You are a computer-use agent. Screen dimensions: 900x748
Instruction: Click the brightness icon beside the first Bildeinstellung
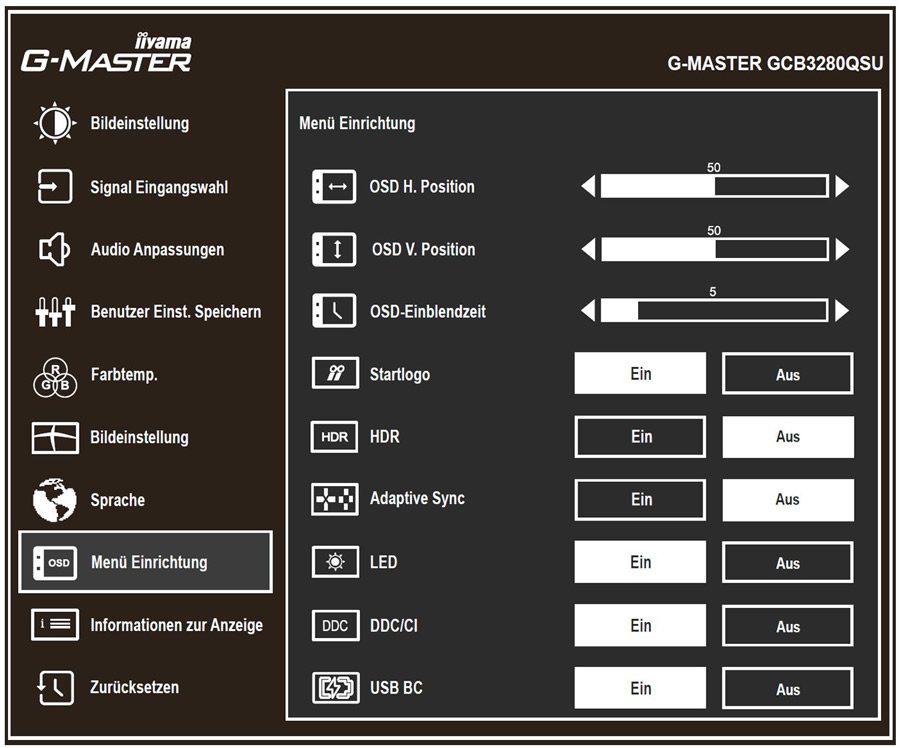55,123
